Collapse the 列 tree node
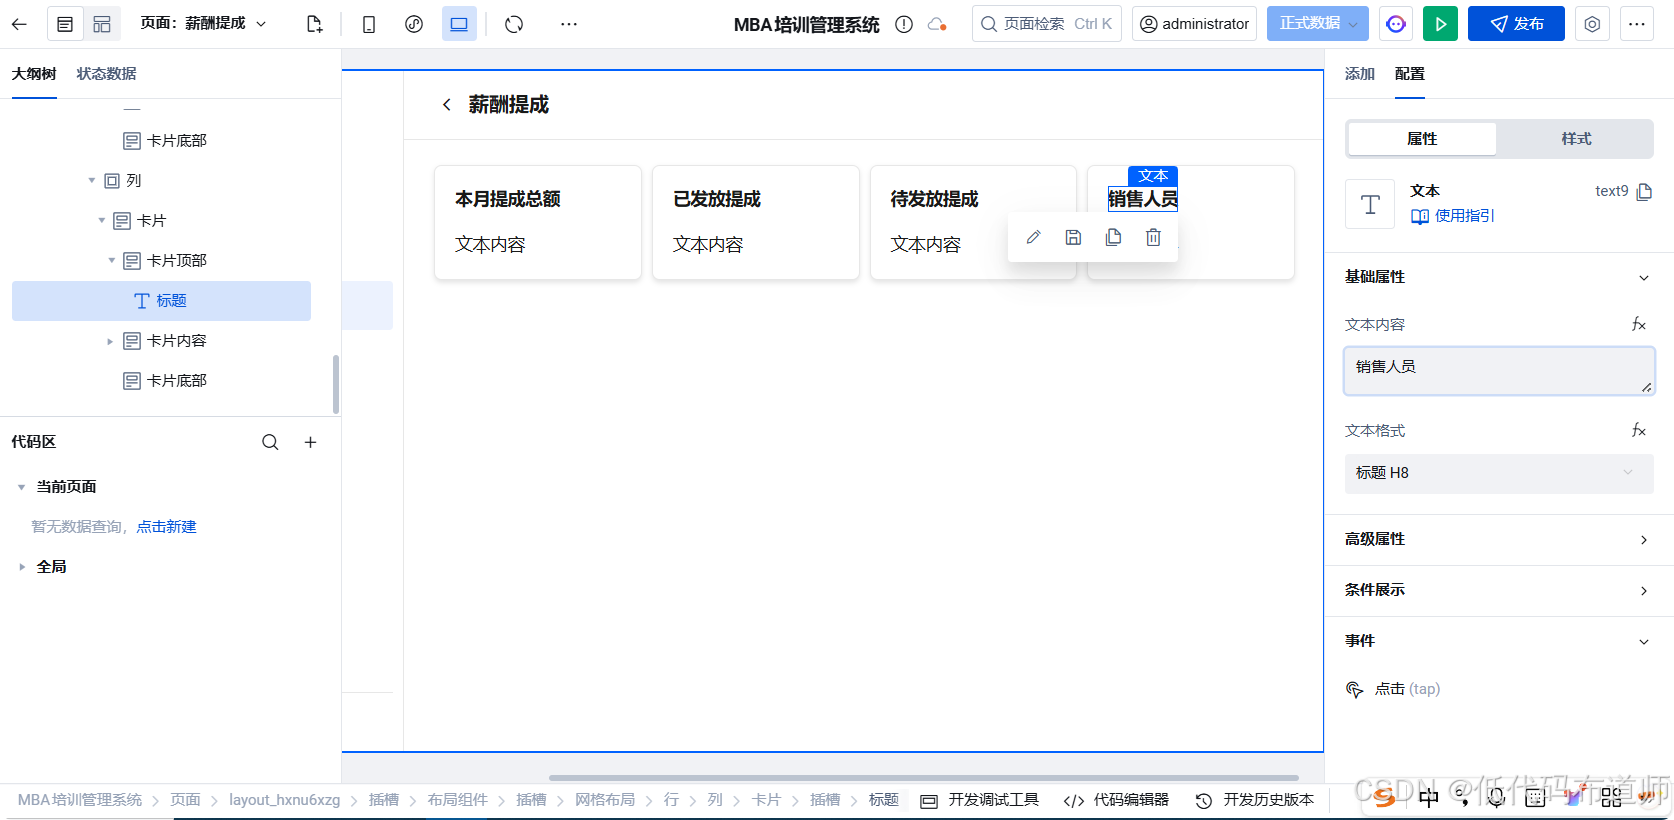Image resolution: width=1674 pixels, height=820 pixels. point(92,181)
